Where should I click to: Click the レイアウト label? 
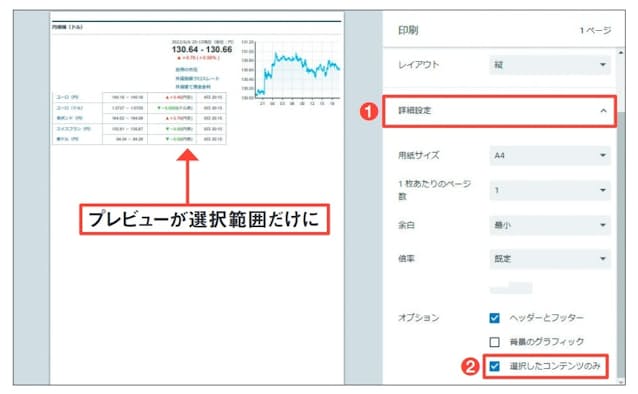(419, 65)
